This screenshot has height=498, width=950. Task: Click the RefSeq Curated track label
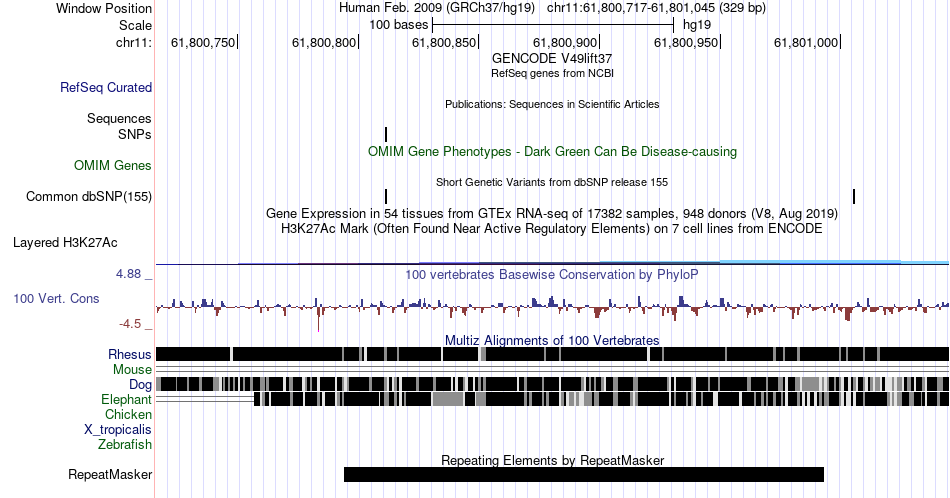coord(106,88)
